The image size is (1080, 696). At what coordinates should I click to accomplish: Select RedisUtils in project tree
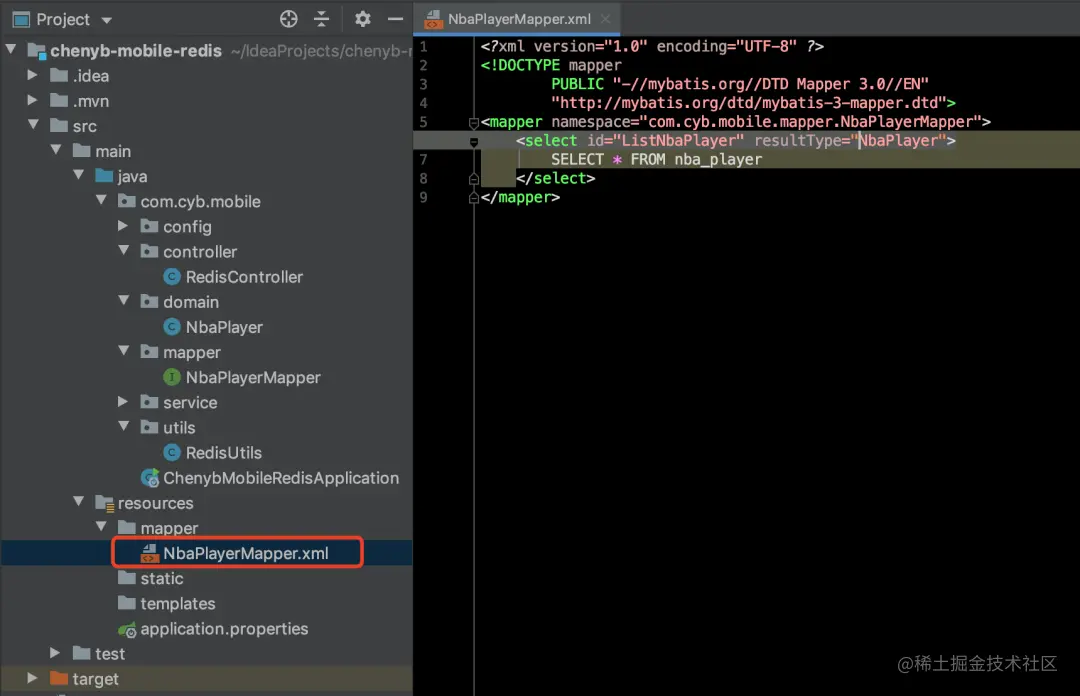click(223, 453)
